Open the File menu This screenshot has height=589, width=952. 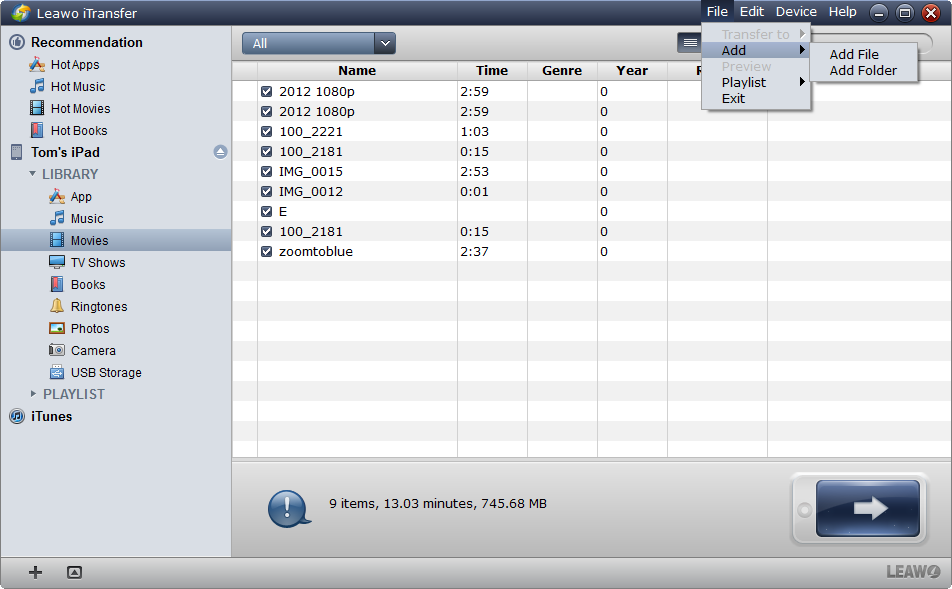point(717,12)
